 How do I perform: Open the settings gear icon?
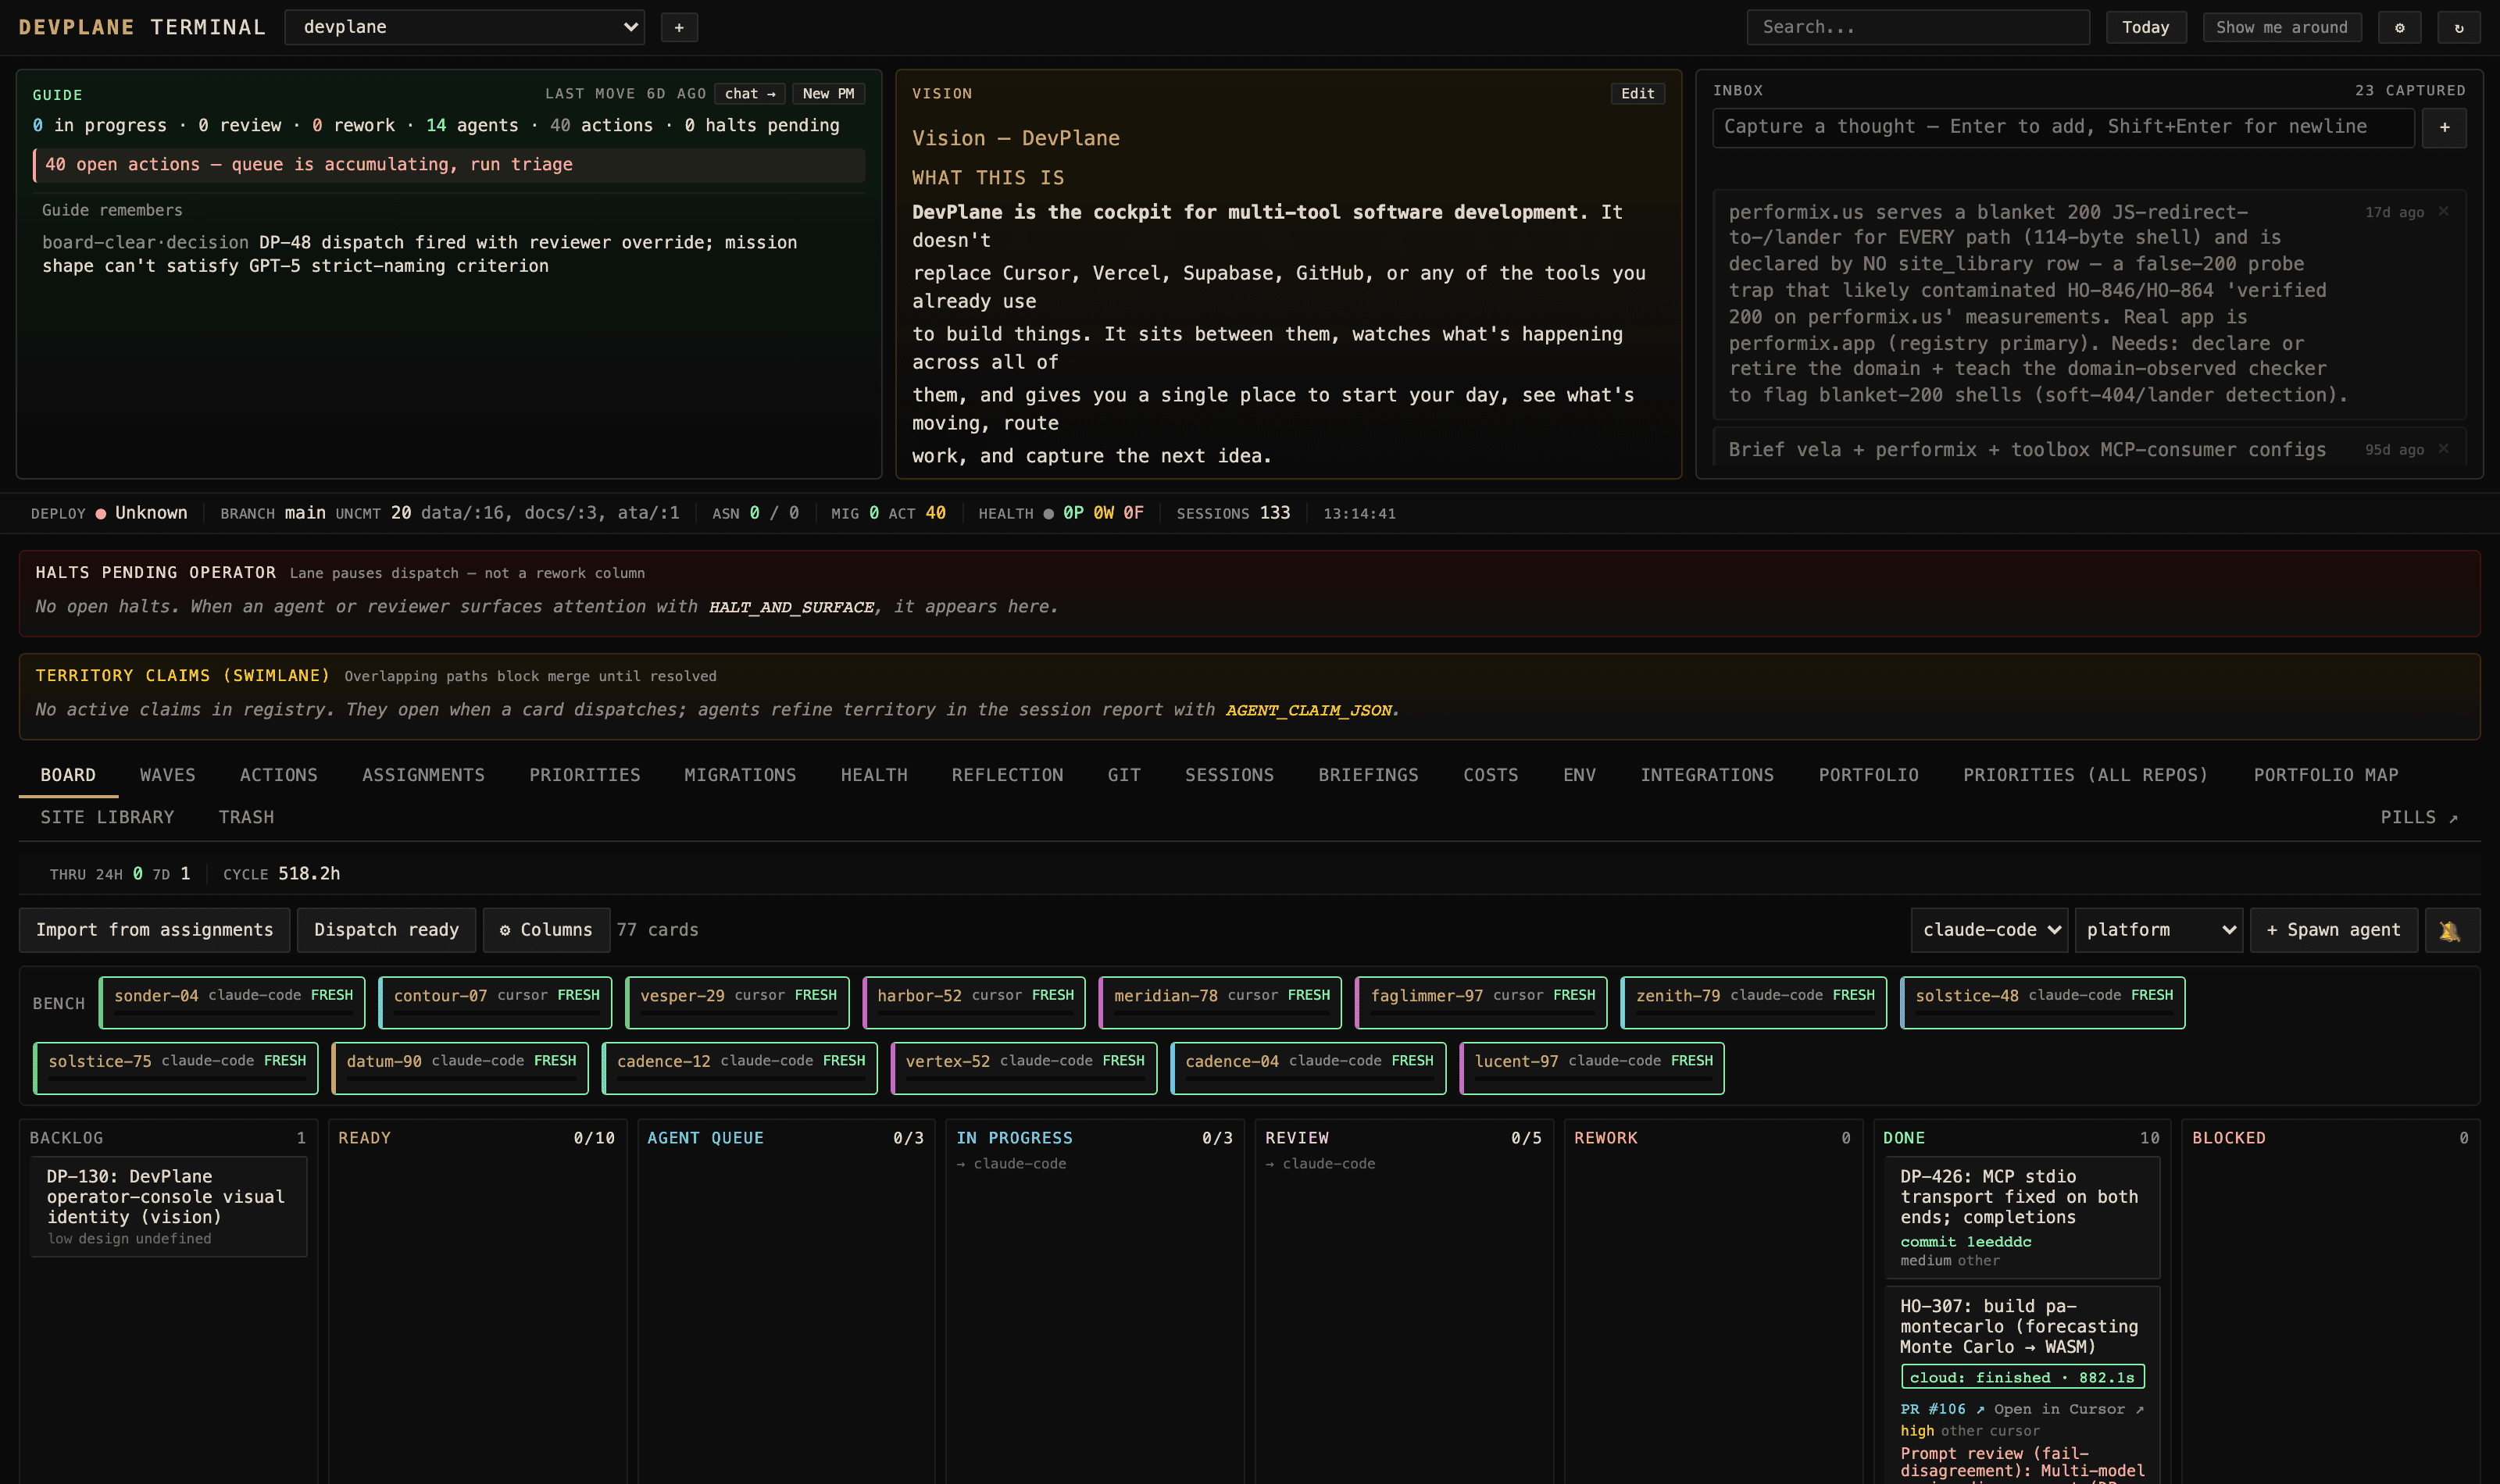(x=2399, y=27)
